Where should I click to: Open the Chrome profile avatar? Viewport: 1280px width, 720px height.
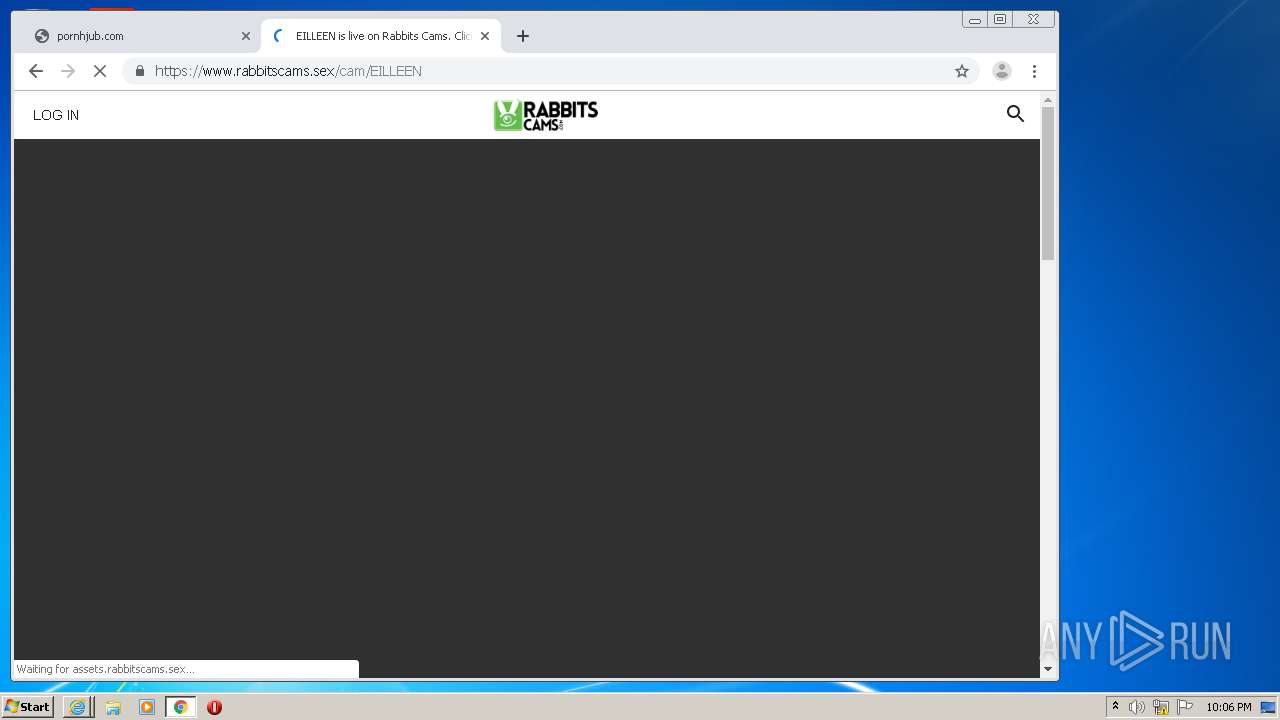(1001, 71)
